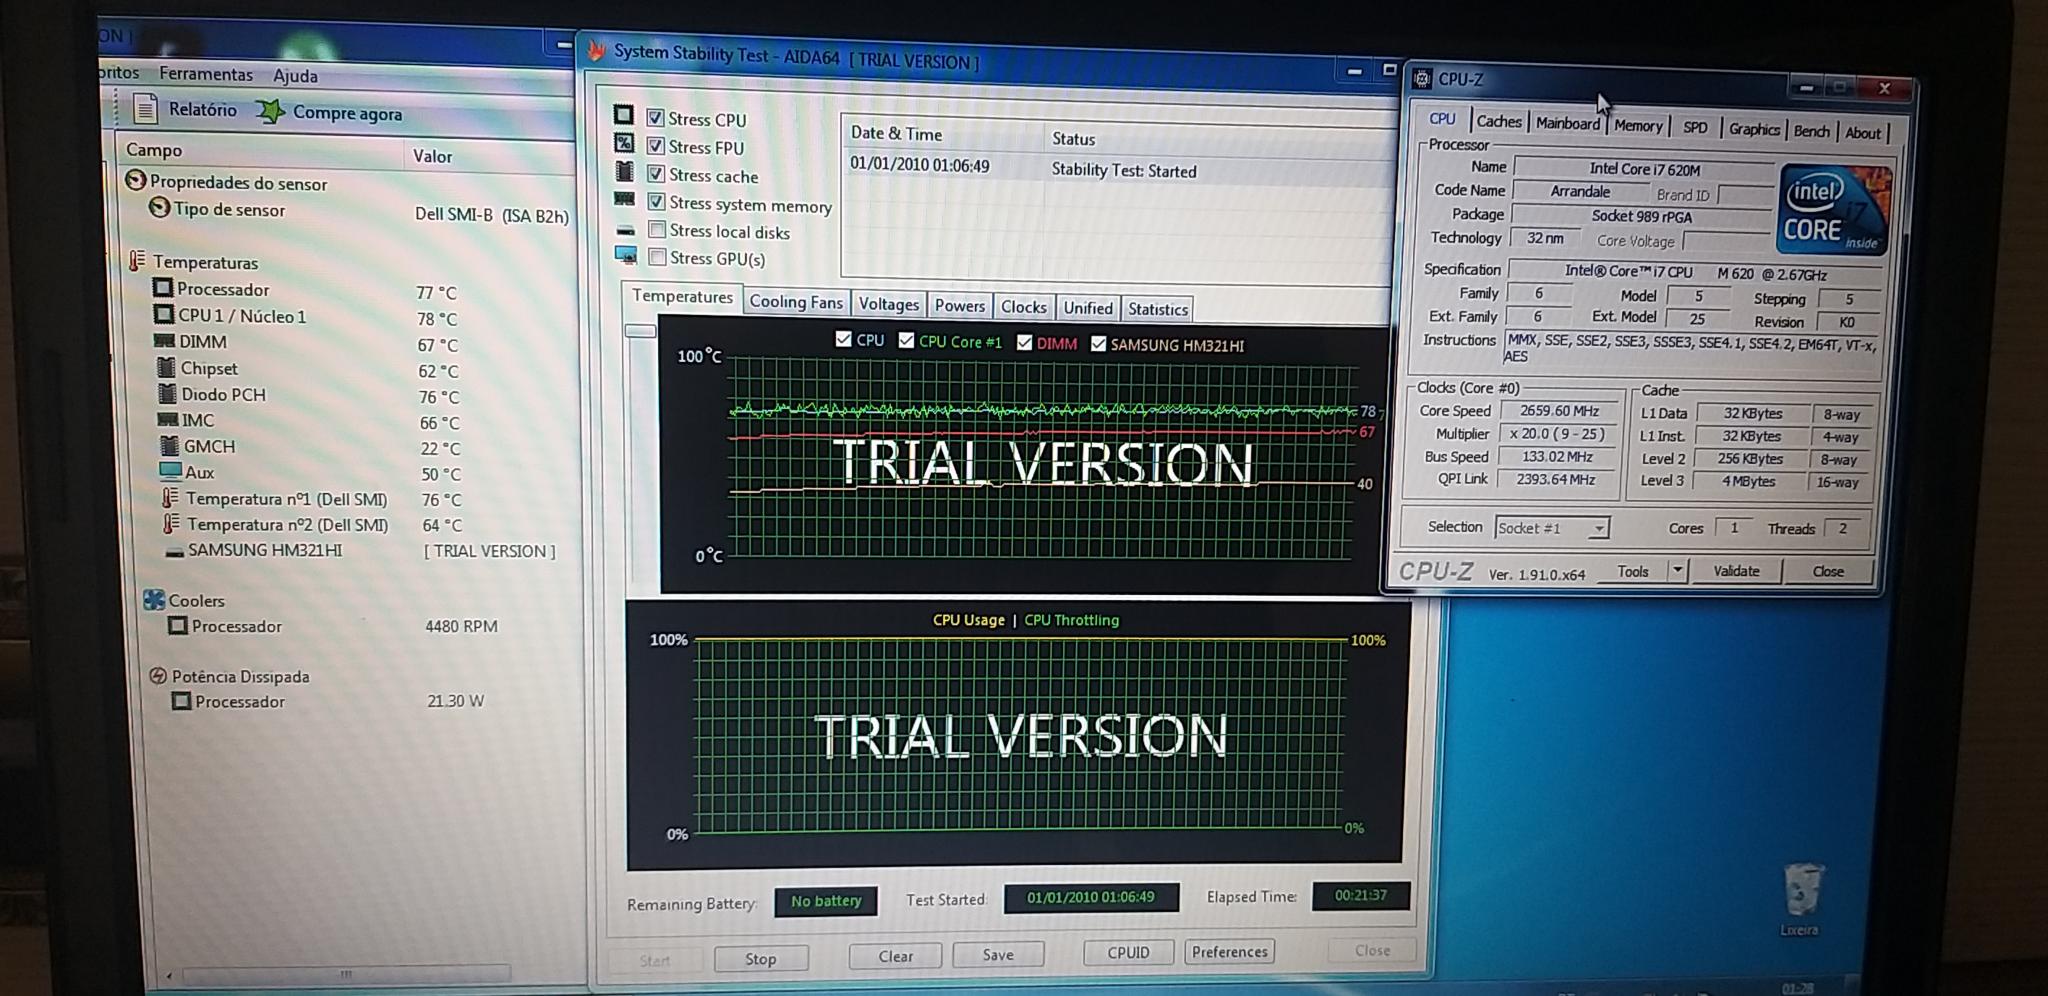The height and width of the screenshot is (996, 2048).
Task: Uncheck Stress FPU checkbox
Action: tap(656, 146)
